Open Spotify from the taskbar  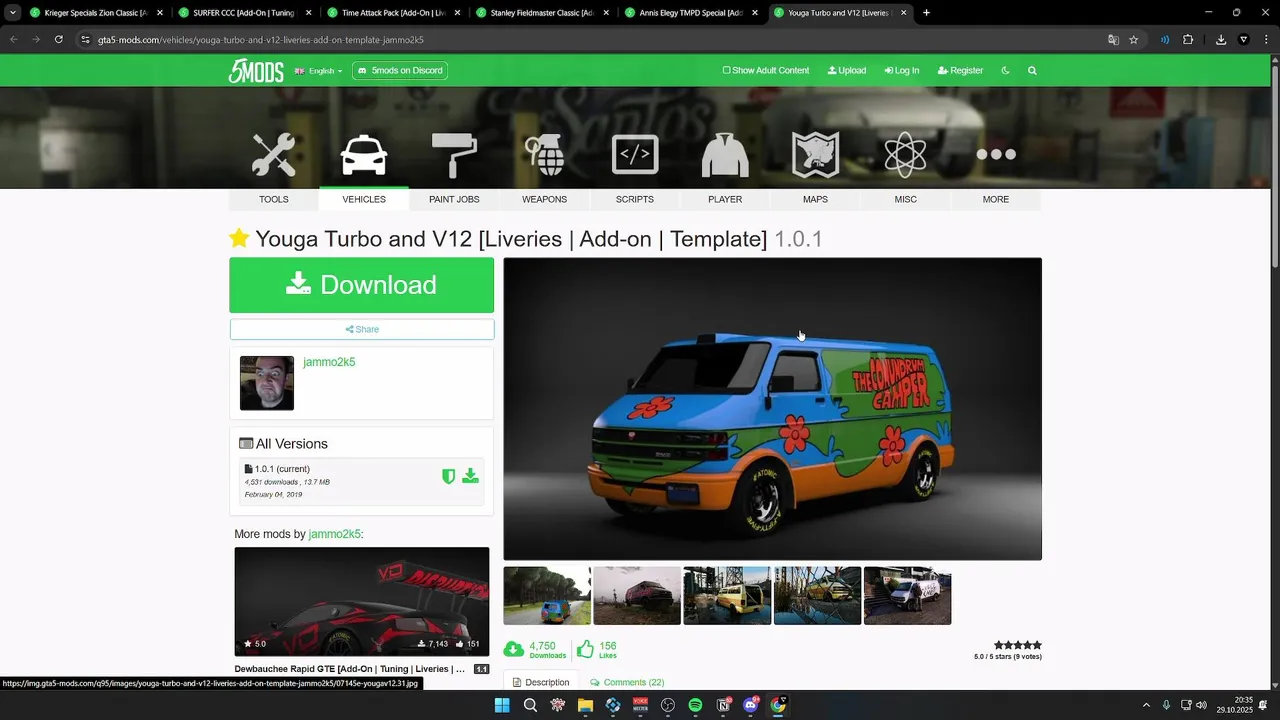pyautogui.click(x=695, y=705)
